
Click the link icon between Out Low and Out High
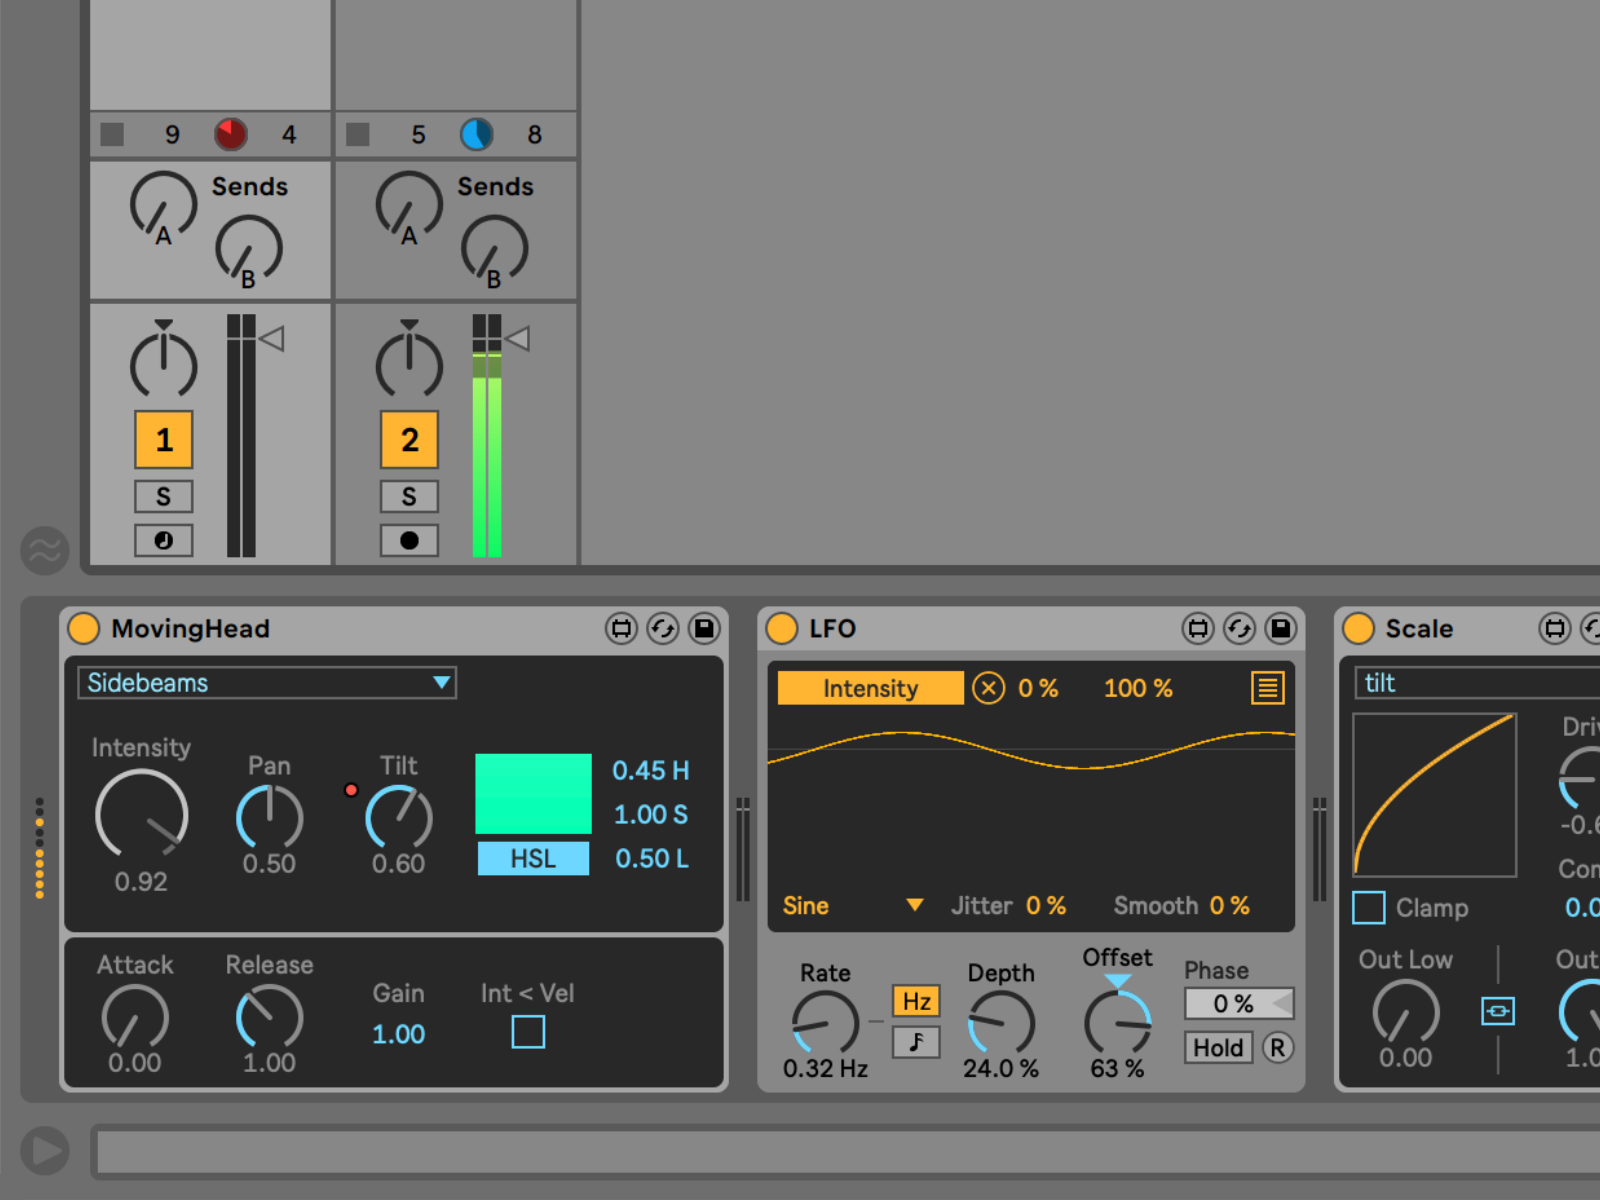point(1497,1011)
